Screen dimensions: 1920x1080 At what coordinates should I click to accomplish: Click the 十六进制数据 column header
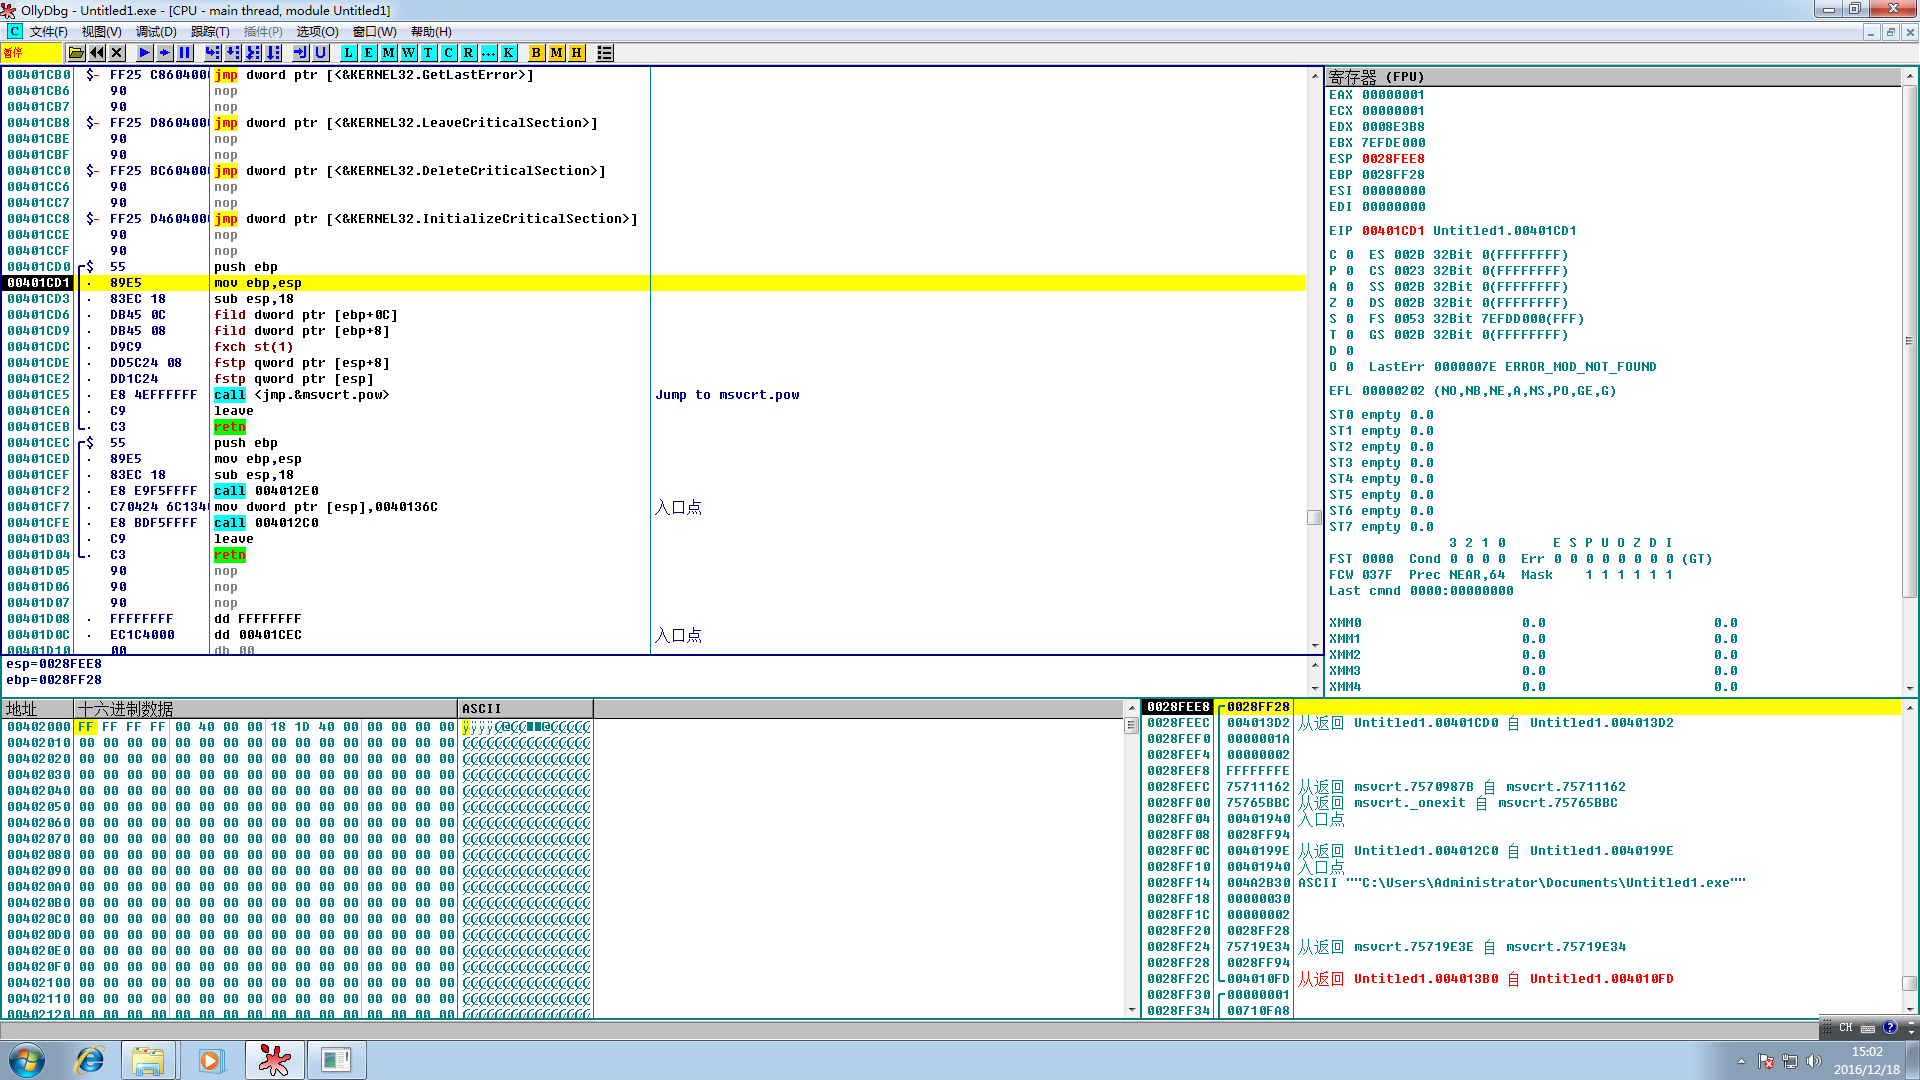pyautogui.click(x=266, y=708)
